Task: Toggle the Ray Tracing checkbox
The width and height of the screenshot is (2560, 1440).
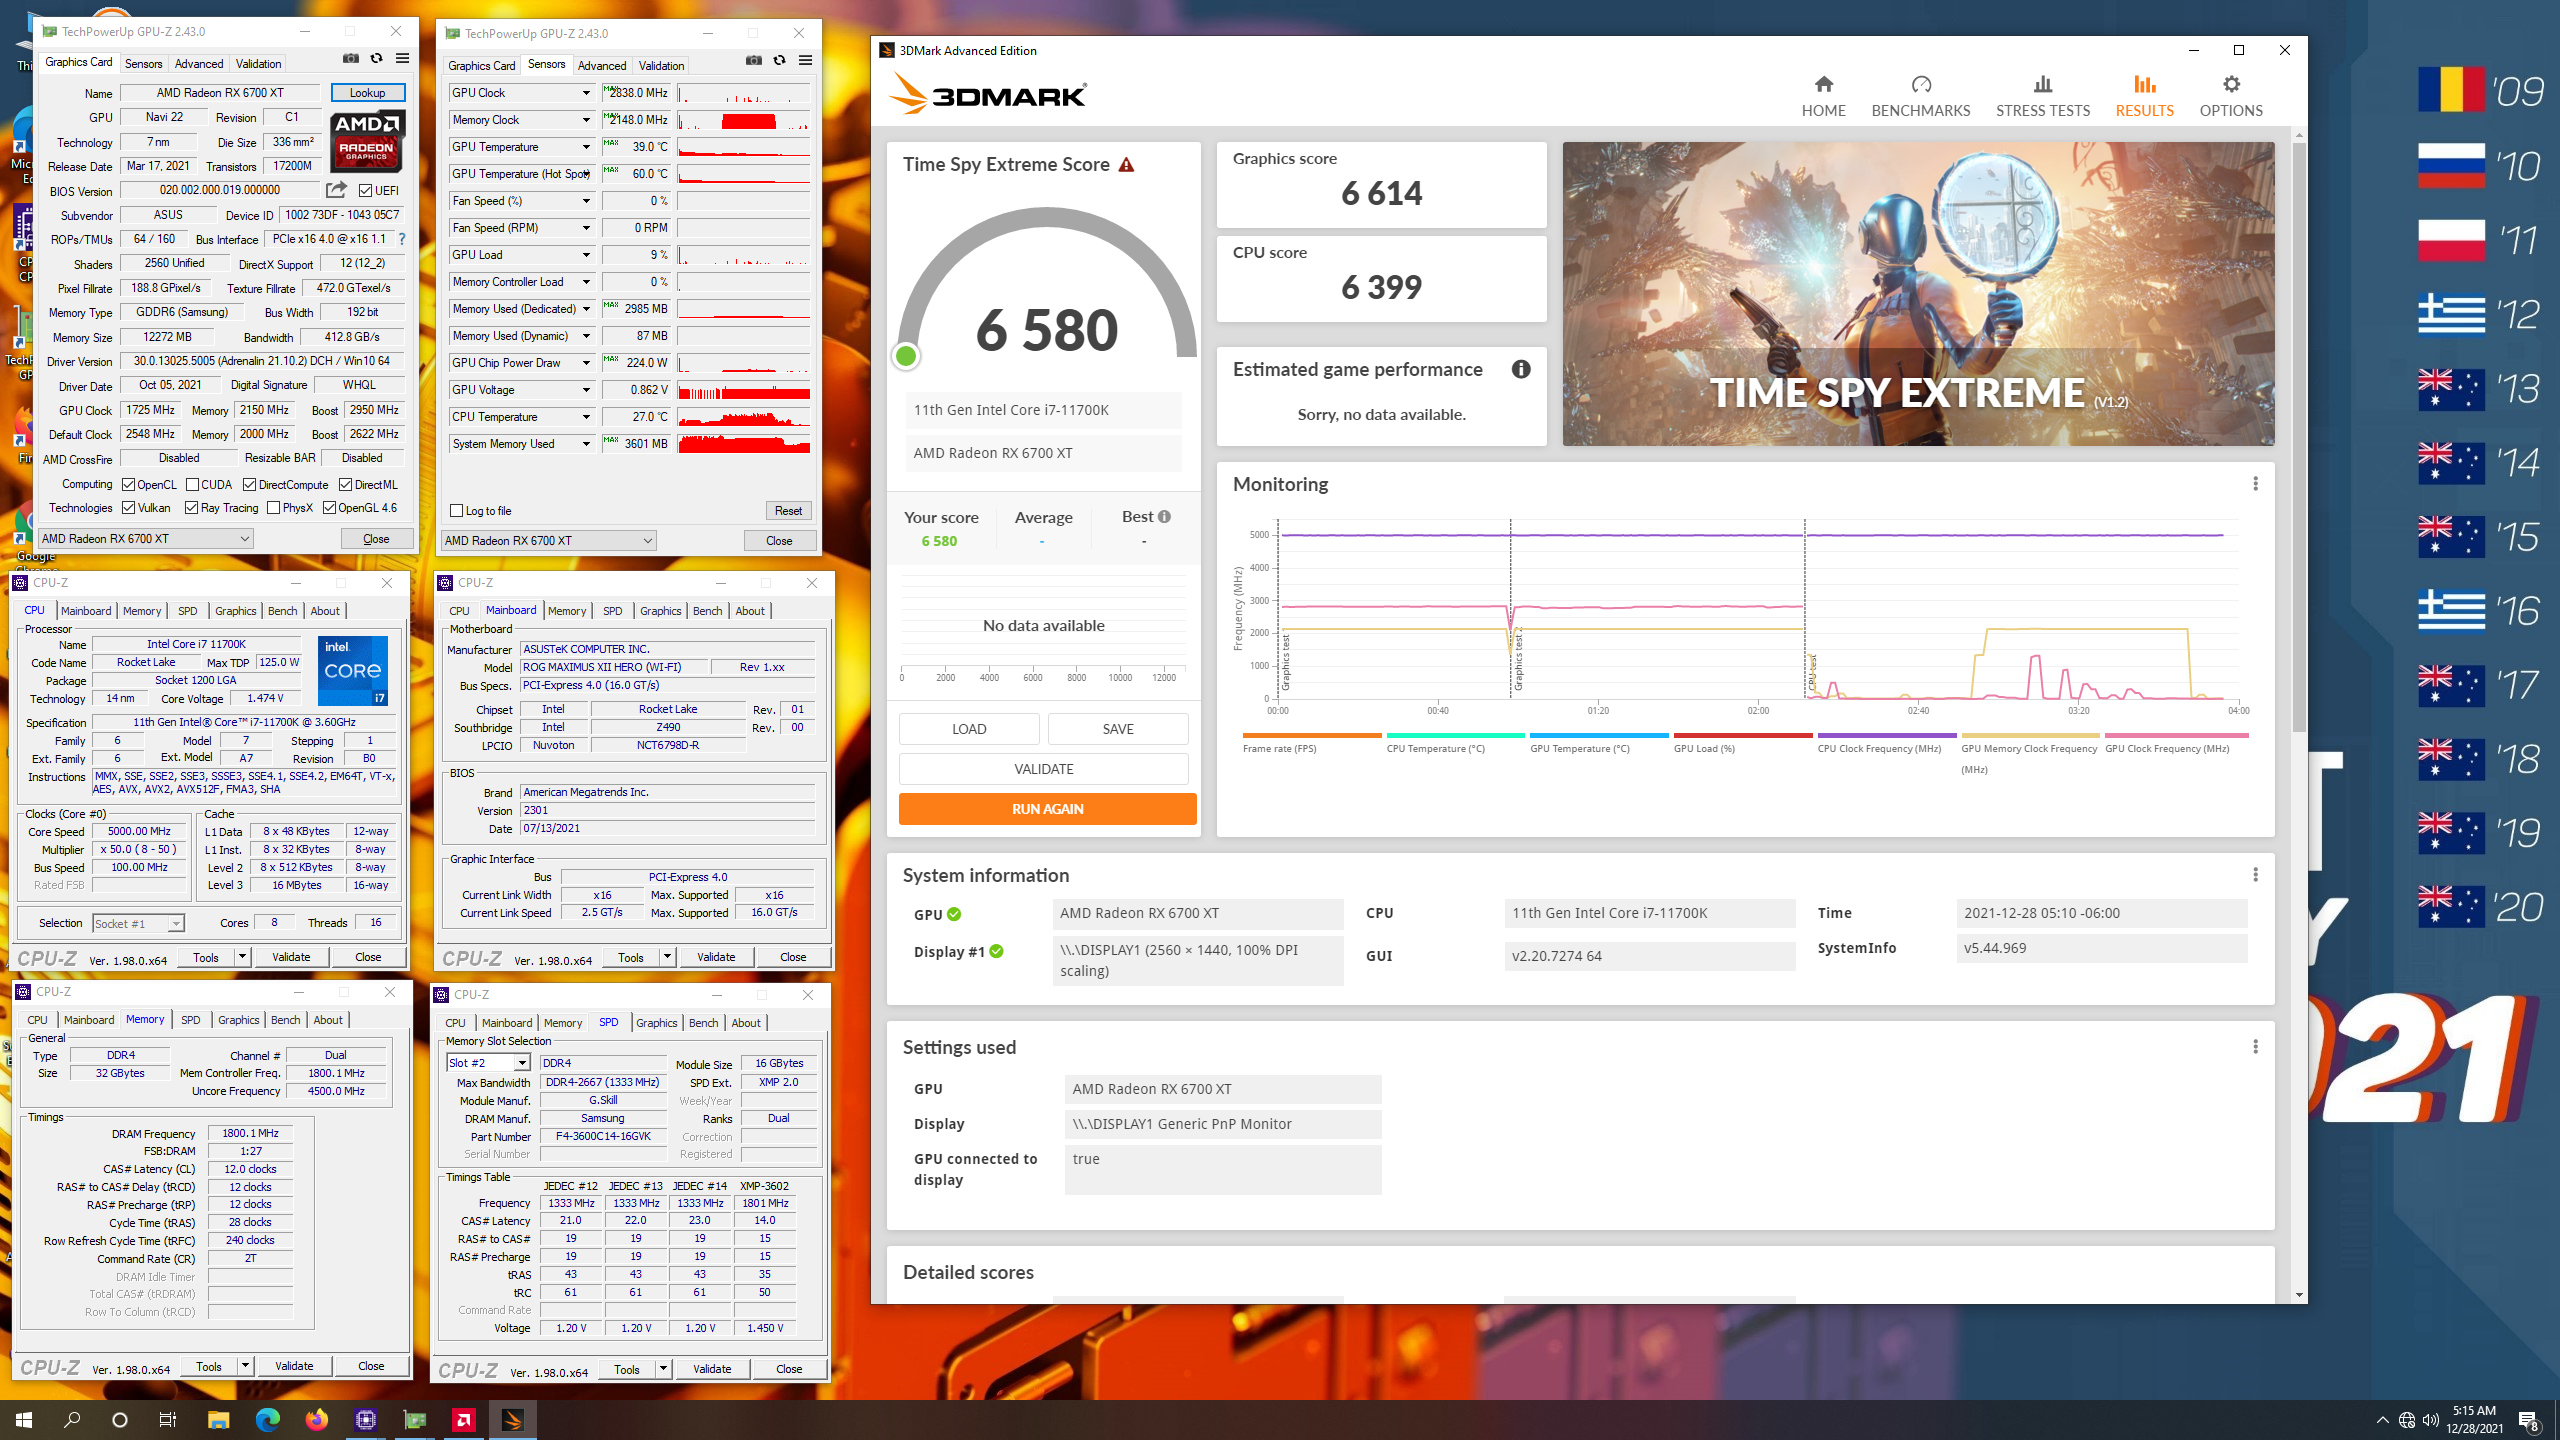Action: click(191, 508)
